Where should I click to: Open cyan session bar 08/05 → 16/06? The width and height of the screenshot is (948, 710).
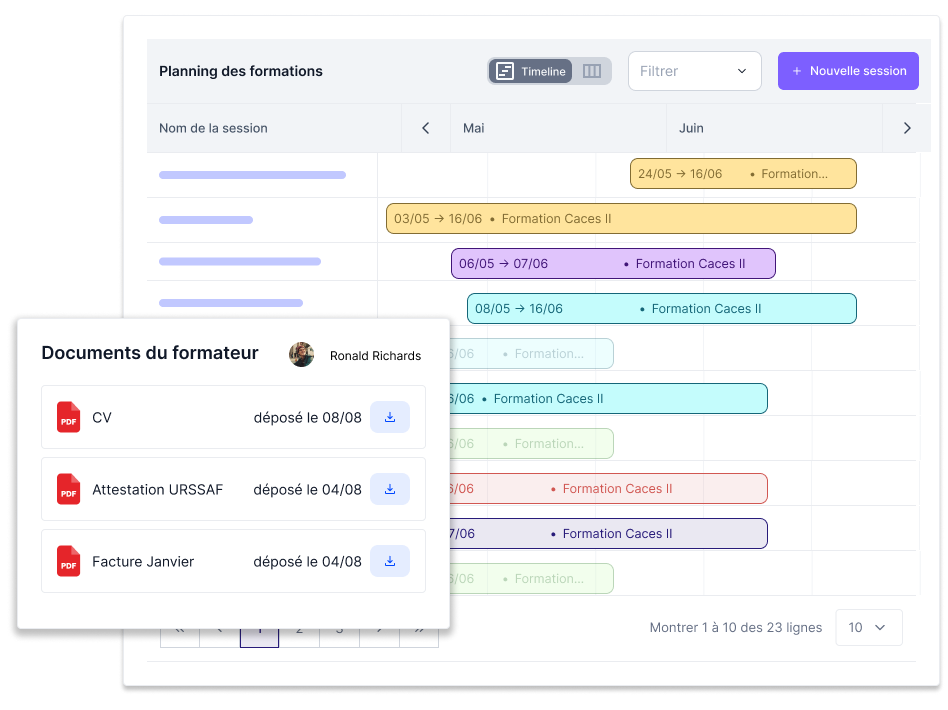[661, 308]
